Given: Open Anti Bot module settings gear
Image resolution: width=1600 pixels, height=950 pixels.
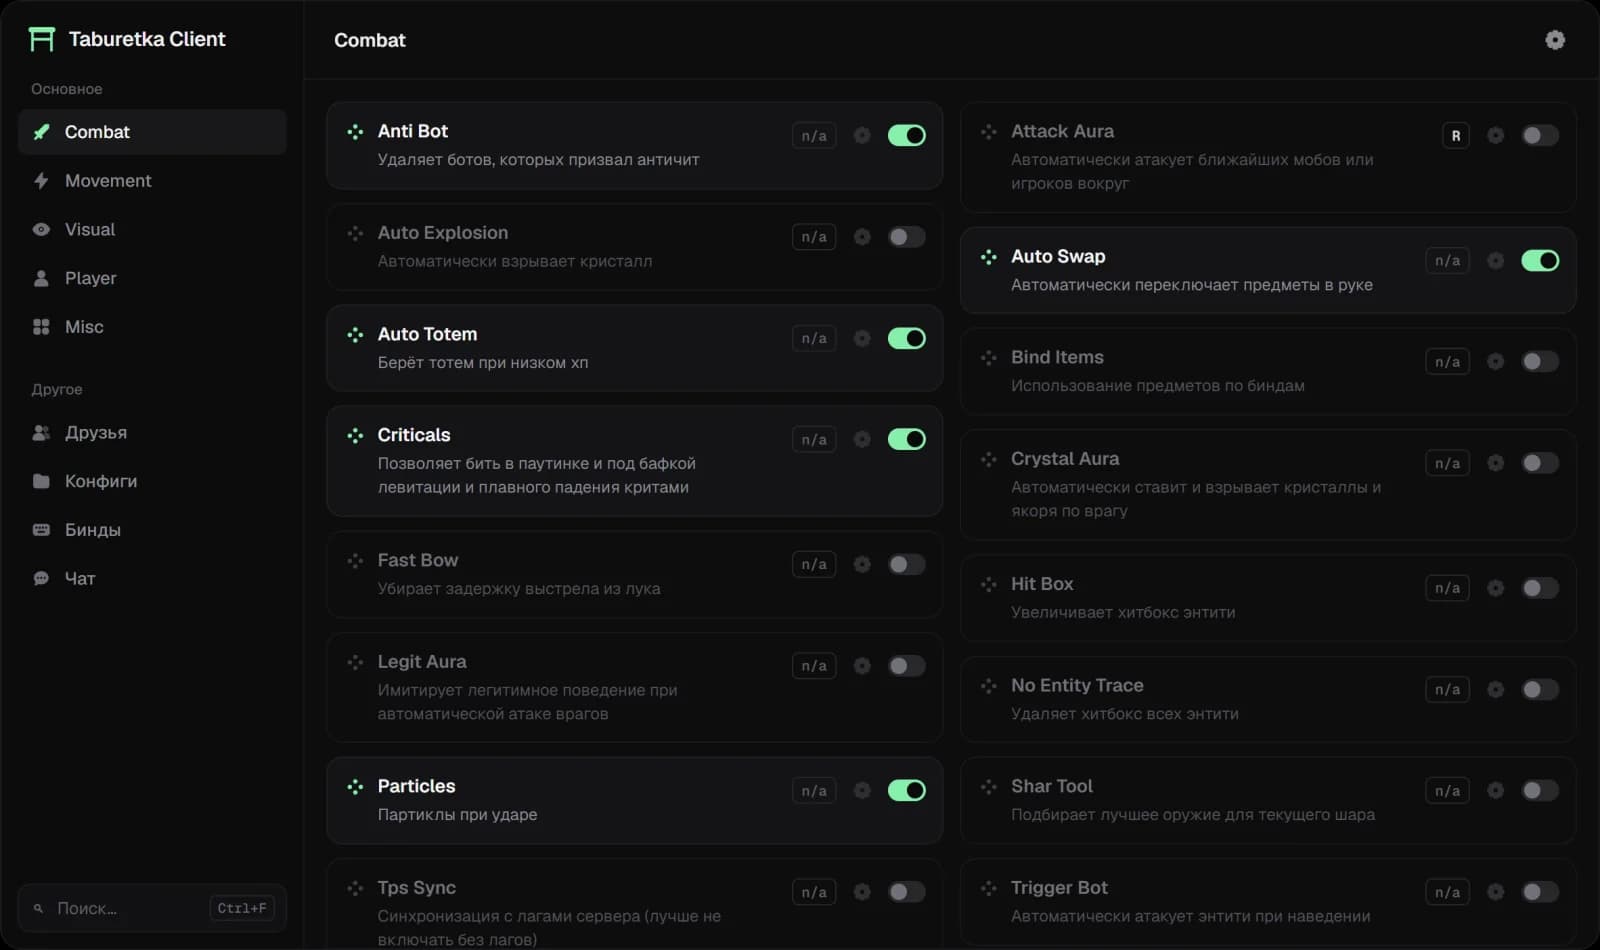Looking at the screenshot, I should click(x=862, y=135).
